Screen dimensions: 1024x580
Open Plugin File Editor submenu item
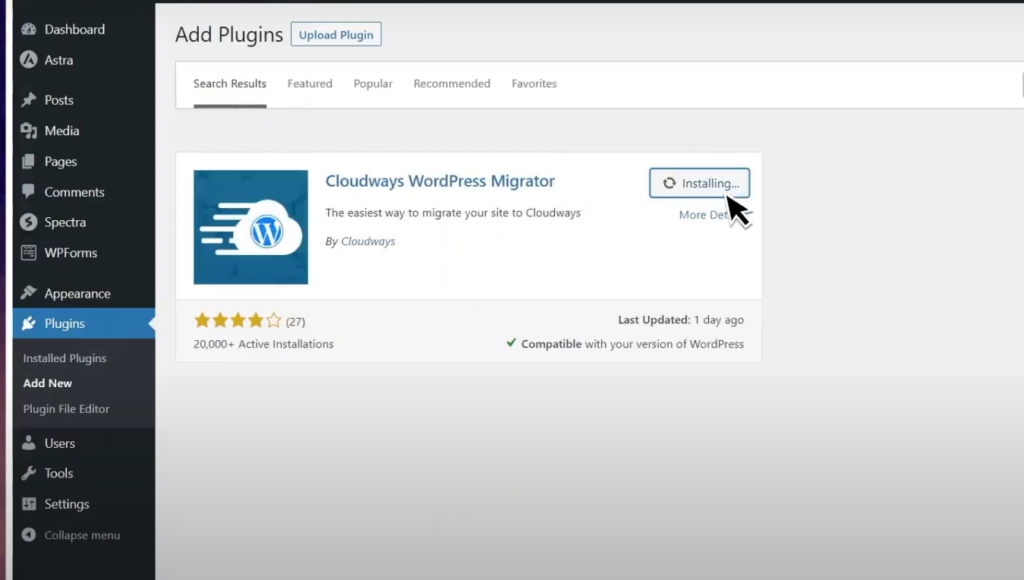[x=66, y=409]
